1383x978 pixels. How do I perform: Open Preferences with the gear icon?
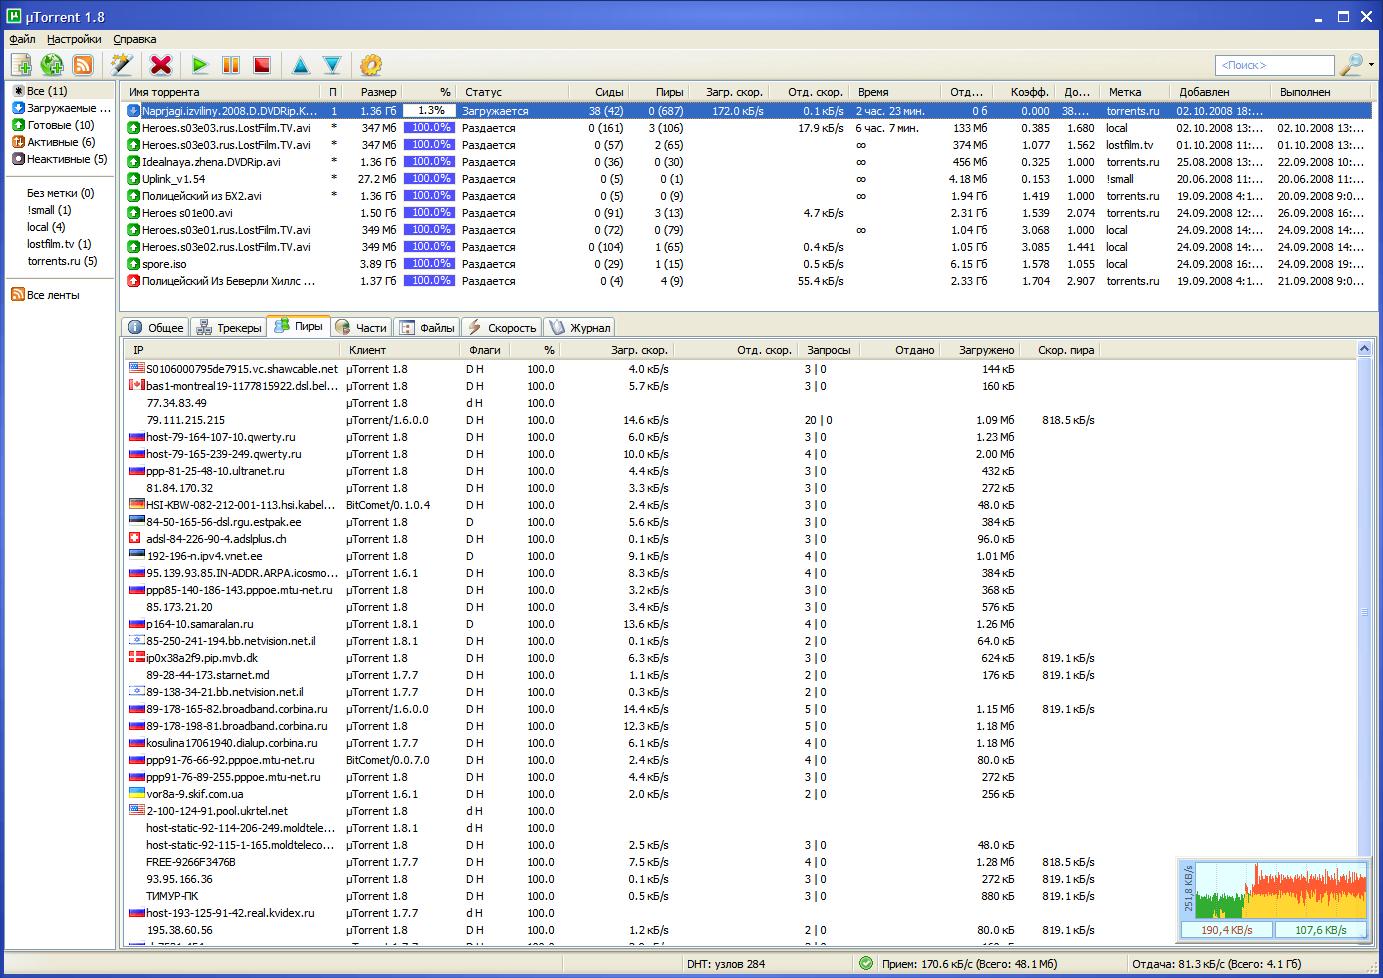(371, 65)
